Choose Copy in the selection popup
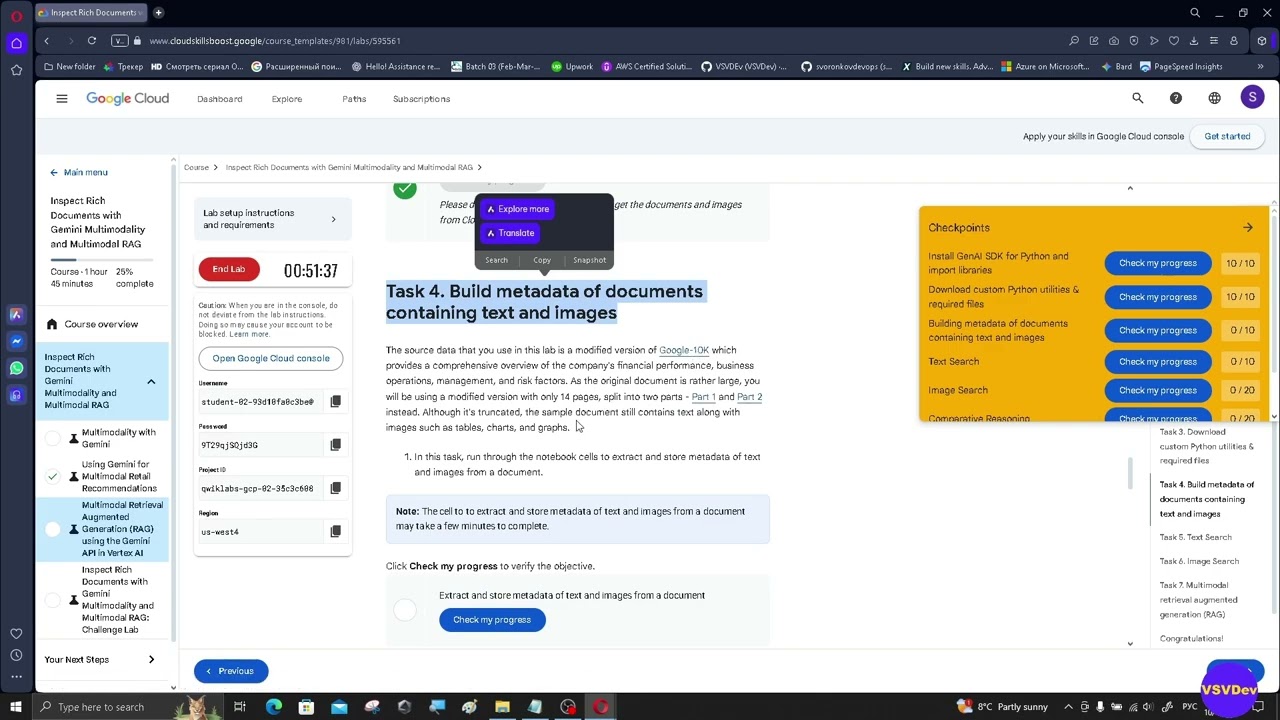1280x720 pixels. [542, 260]
